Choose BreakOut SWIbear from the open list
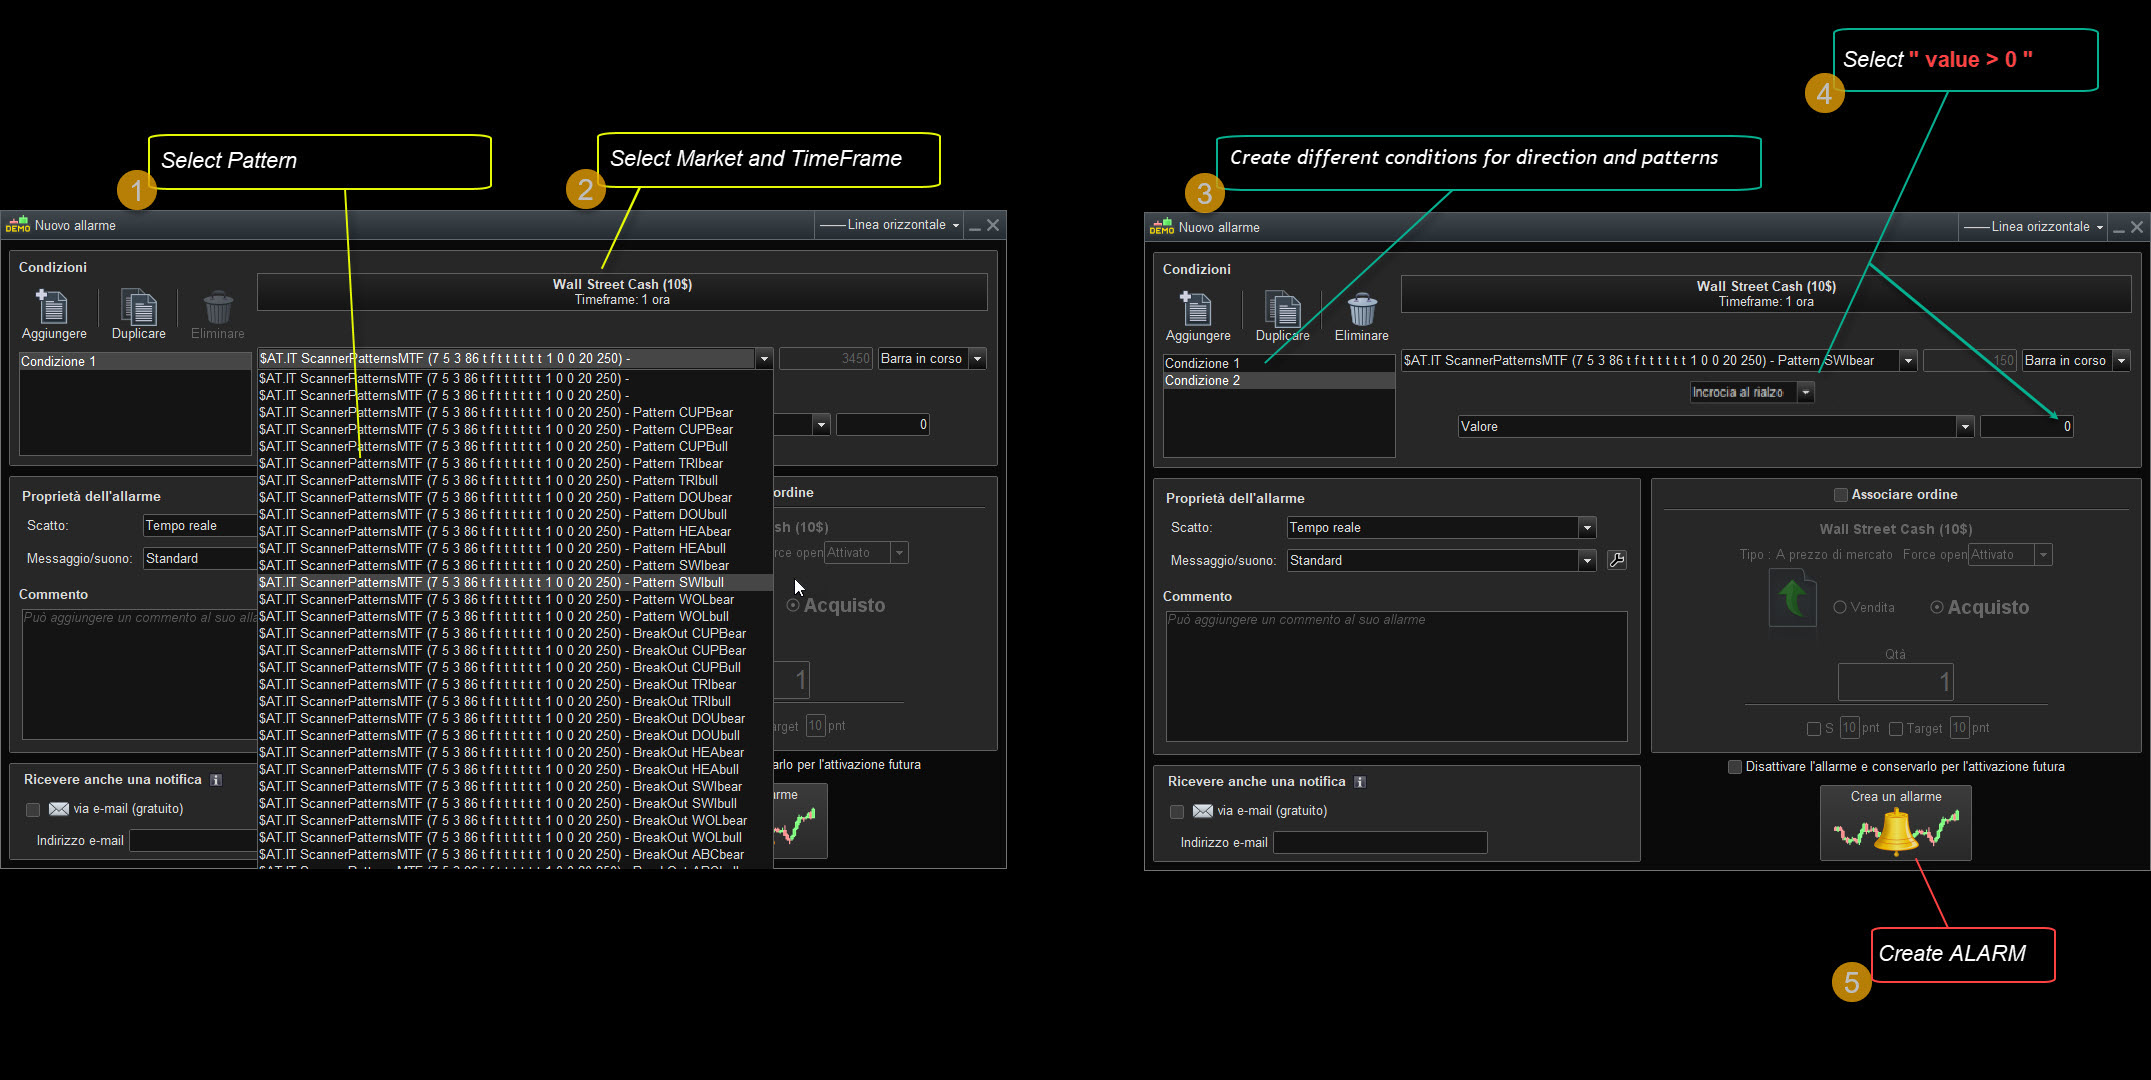This screenshot has height=1080, width=2151. 515,787
